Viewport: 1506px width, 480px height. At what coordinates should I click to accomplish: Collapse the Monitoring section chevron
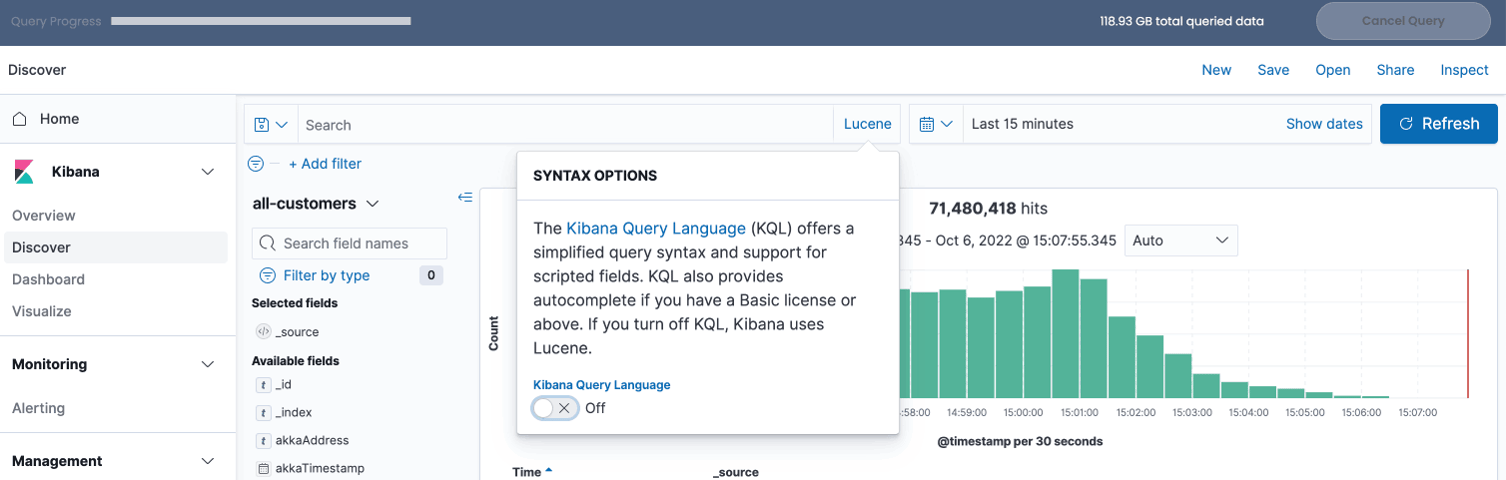coord(208,365)
